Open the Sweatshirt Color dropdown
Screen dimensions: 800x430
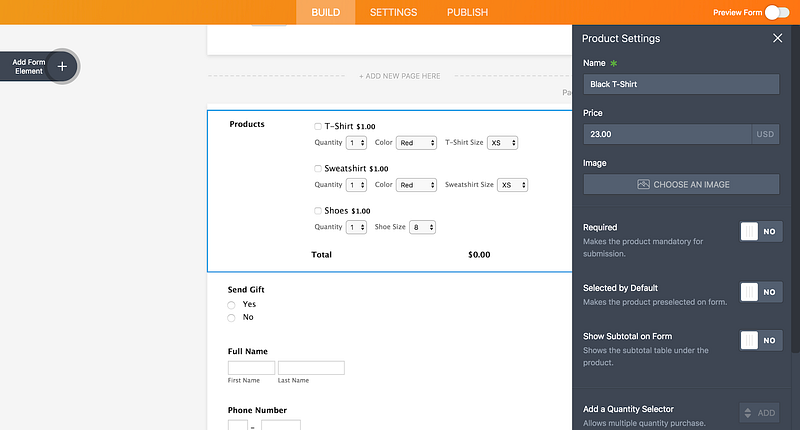(416, 185)
